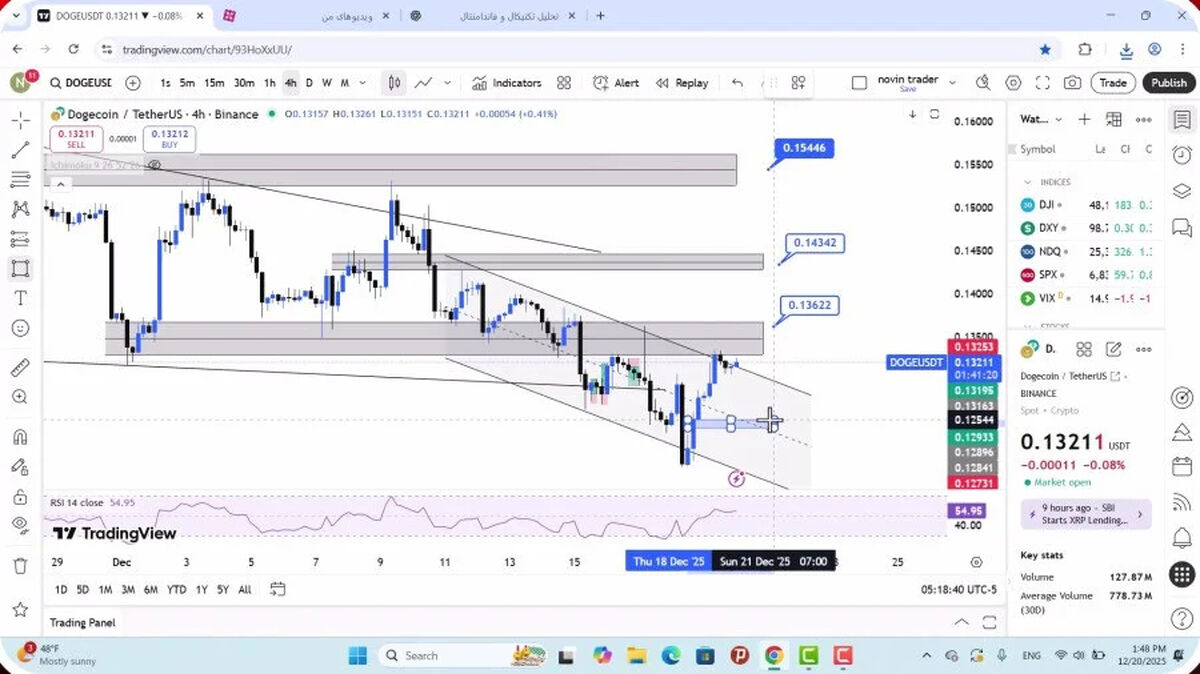Toggle lock all drawings icon

point(20,497)
